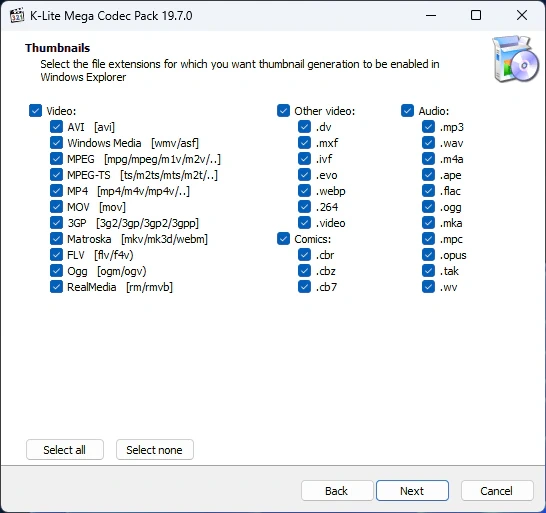
Task: Toggle the .ape checkbox
Action: tap(428, 175)
